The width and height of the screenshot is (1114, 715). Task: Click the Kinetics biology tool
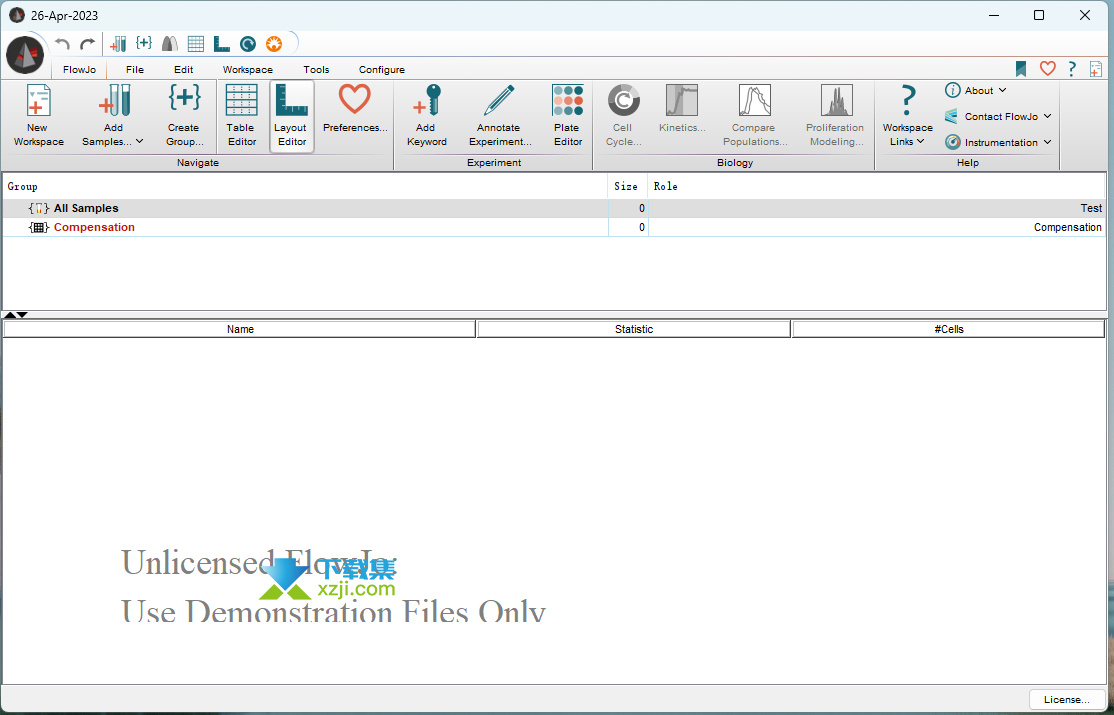point(682,109)
